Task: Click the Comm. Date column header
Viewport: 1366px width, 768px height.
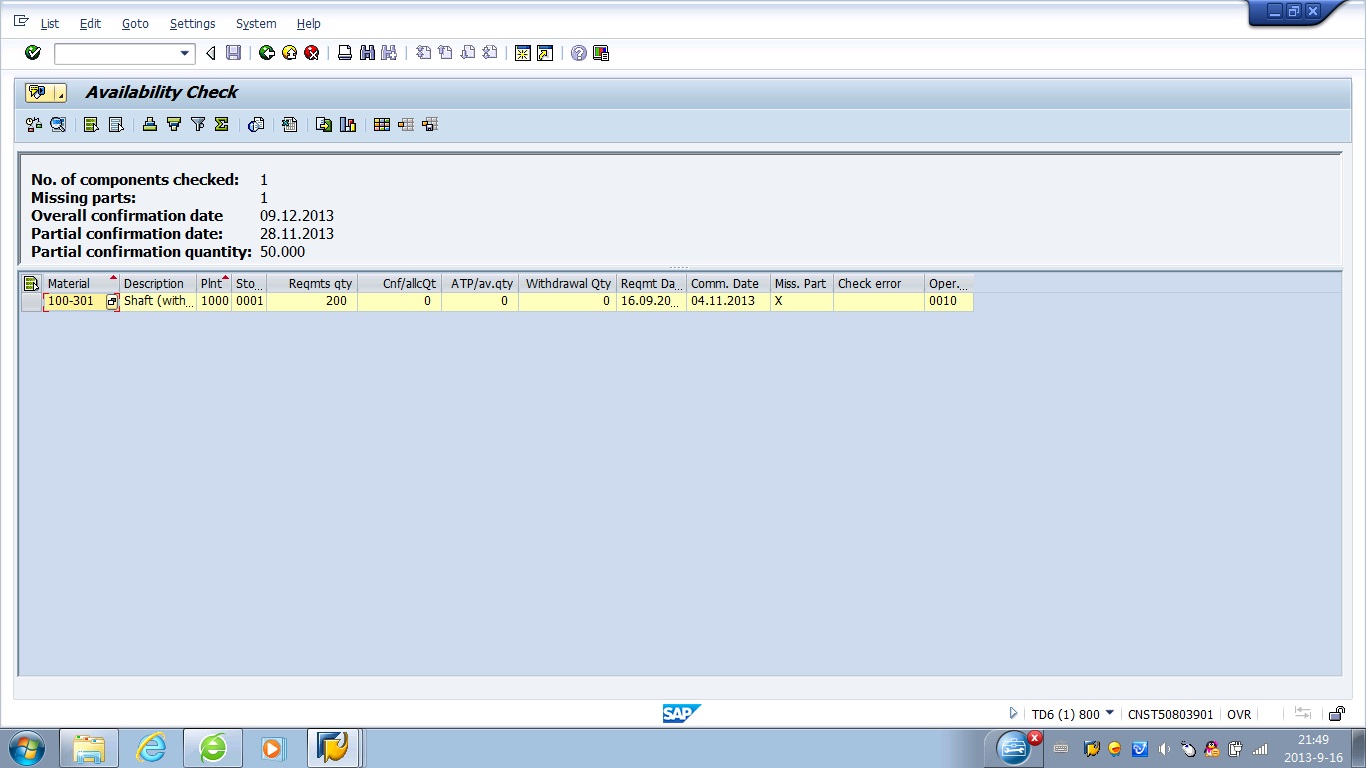Action: [726, 284]
